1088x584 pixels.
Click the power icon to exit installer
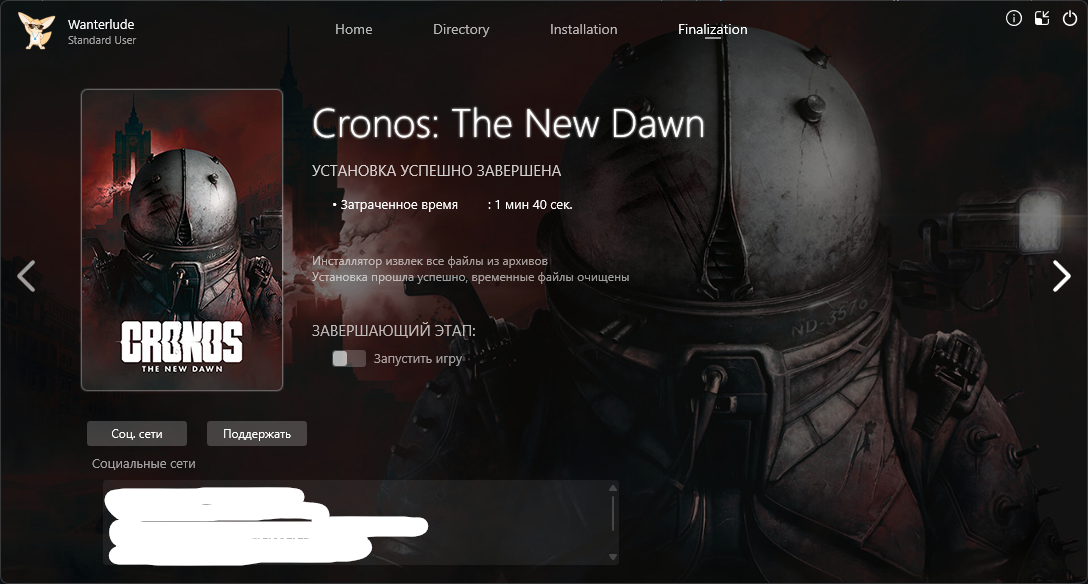(1070, 19)
